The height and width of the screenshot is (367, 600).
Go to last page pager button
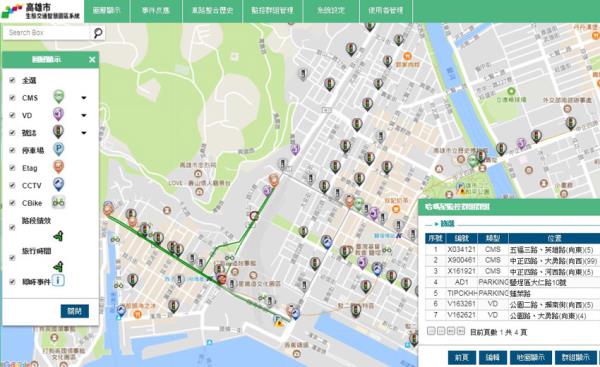click(461, 331)
